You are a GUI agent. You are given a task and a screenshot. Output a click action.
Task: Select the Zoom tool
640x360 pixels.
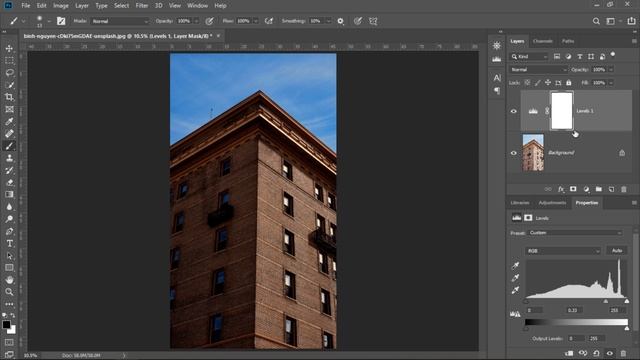[x=9, y=292]
